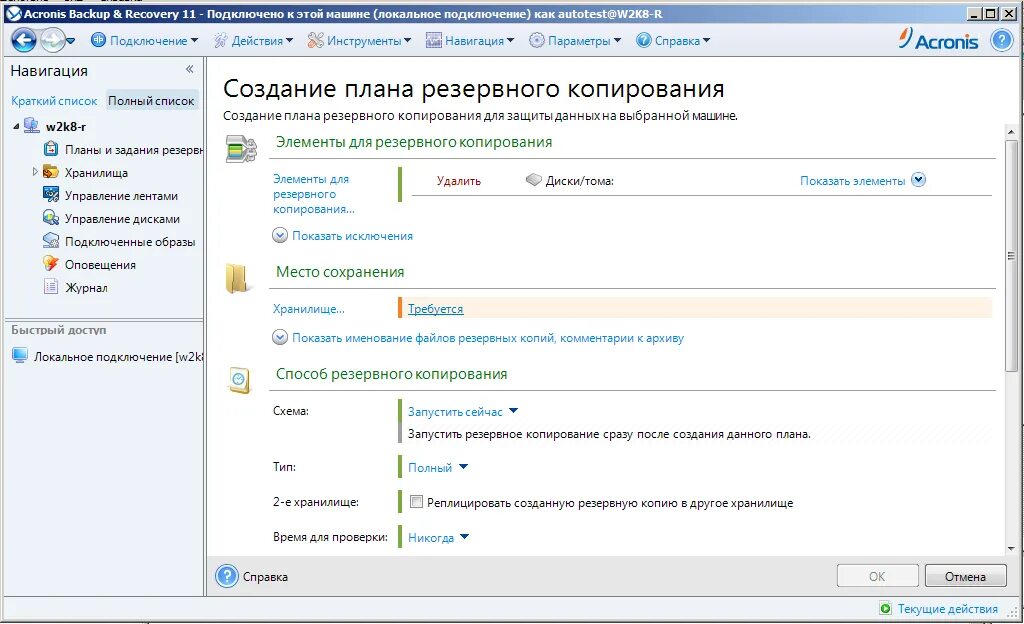Expand the Хранилища tree node
The height and width of the screenshot is (624, 1024).
(x=35, y=172)
